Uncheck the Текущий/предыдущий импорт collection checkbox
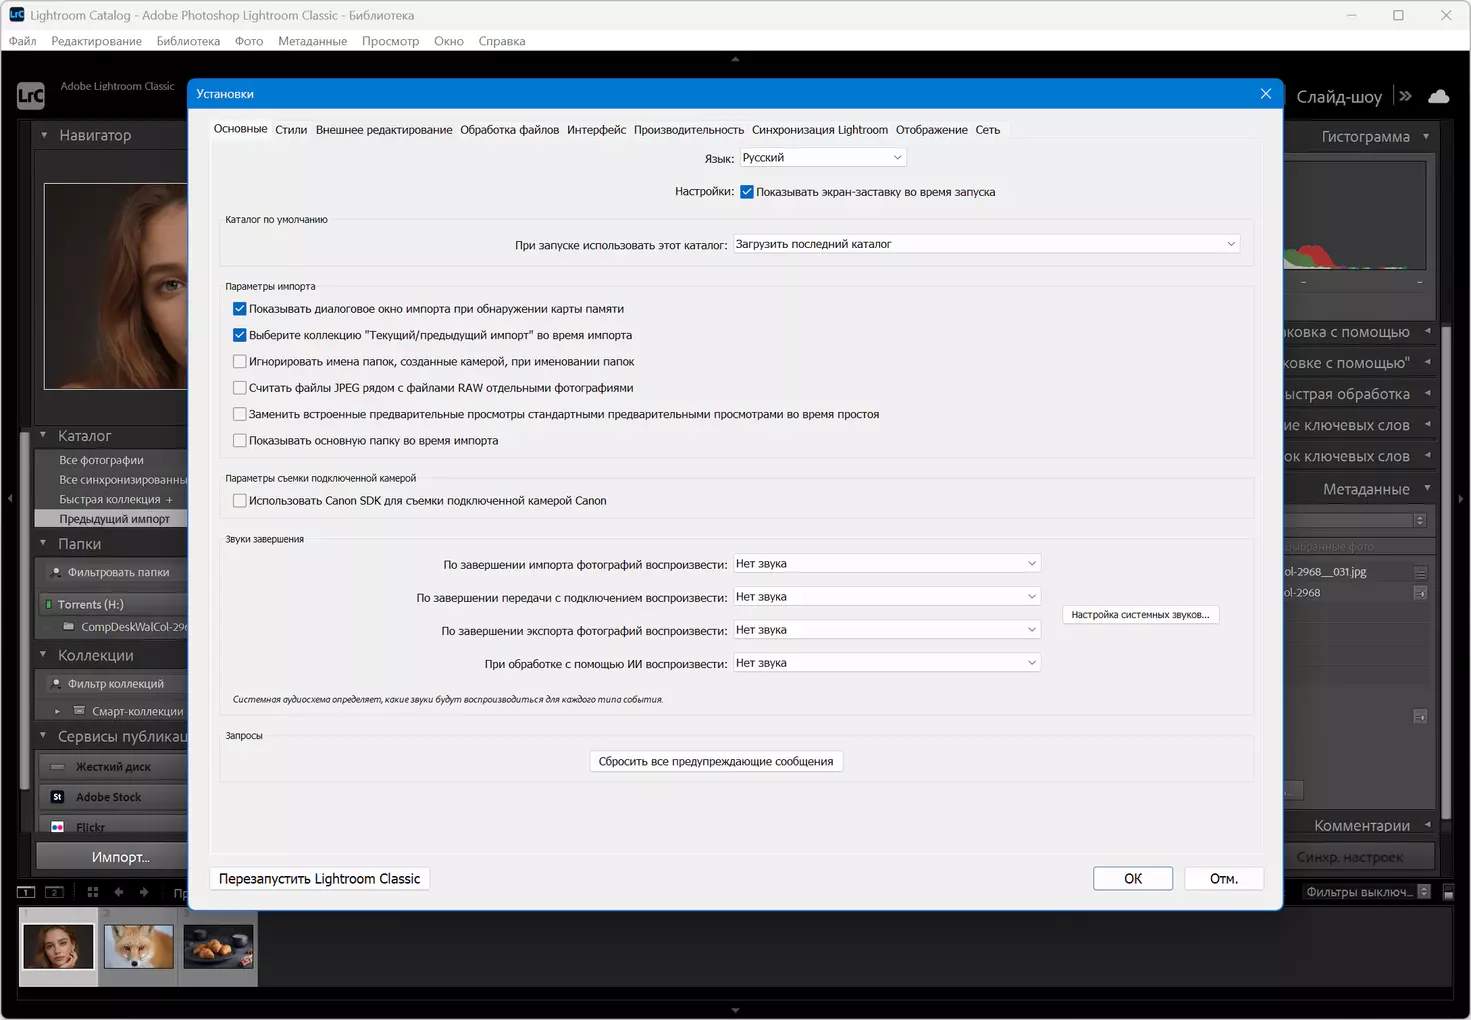The width and height of the screenshot is (1471, 1020). [x=240, y=335]
